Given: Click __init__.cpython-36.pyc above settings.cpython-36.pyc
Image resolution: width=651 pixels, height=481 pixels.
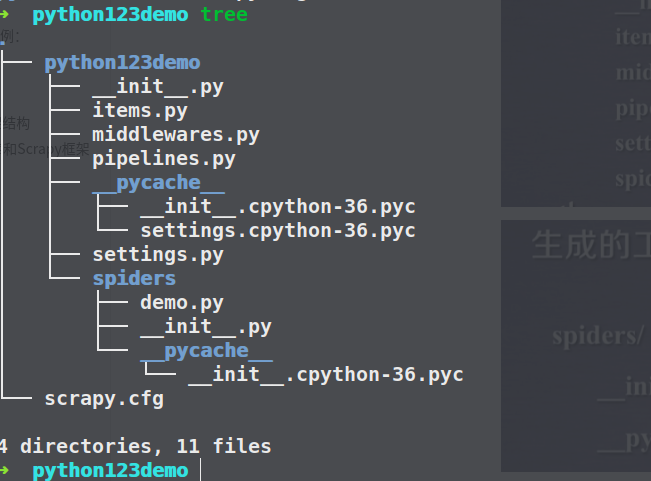Looking at the screenshot, I should tap(278, 207).
